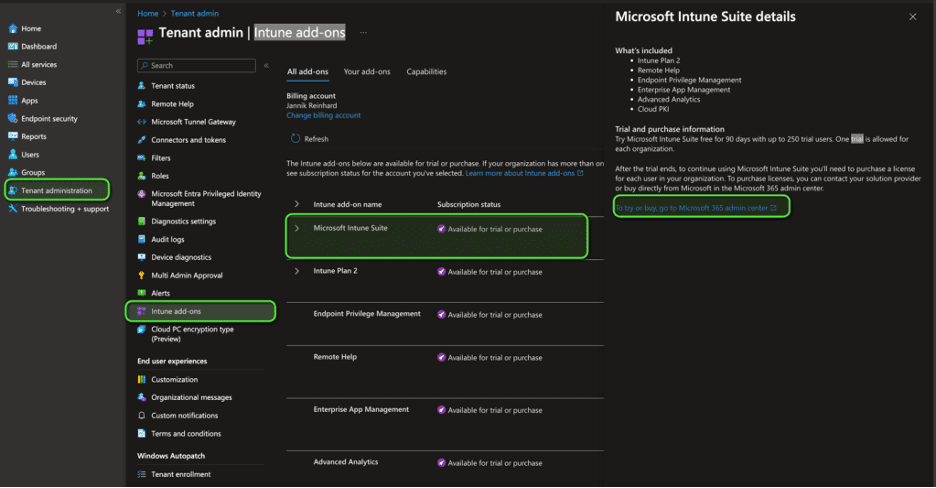The height and width of the screenshot is (488, 936).
Task: Switch to the Your add-ons tab
Action: click(367, 72)
